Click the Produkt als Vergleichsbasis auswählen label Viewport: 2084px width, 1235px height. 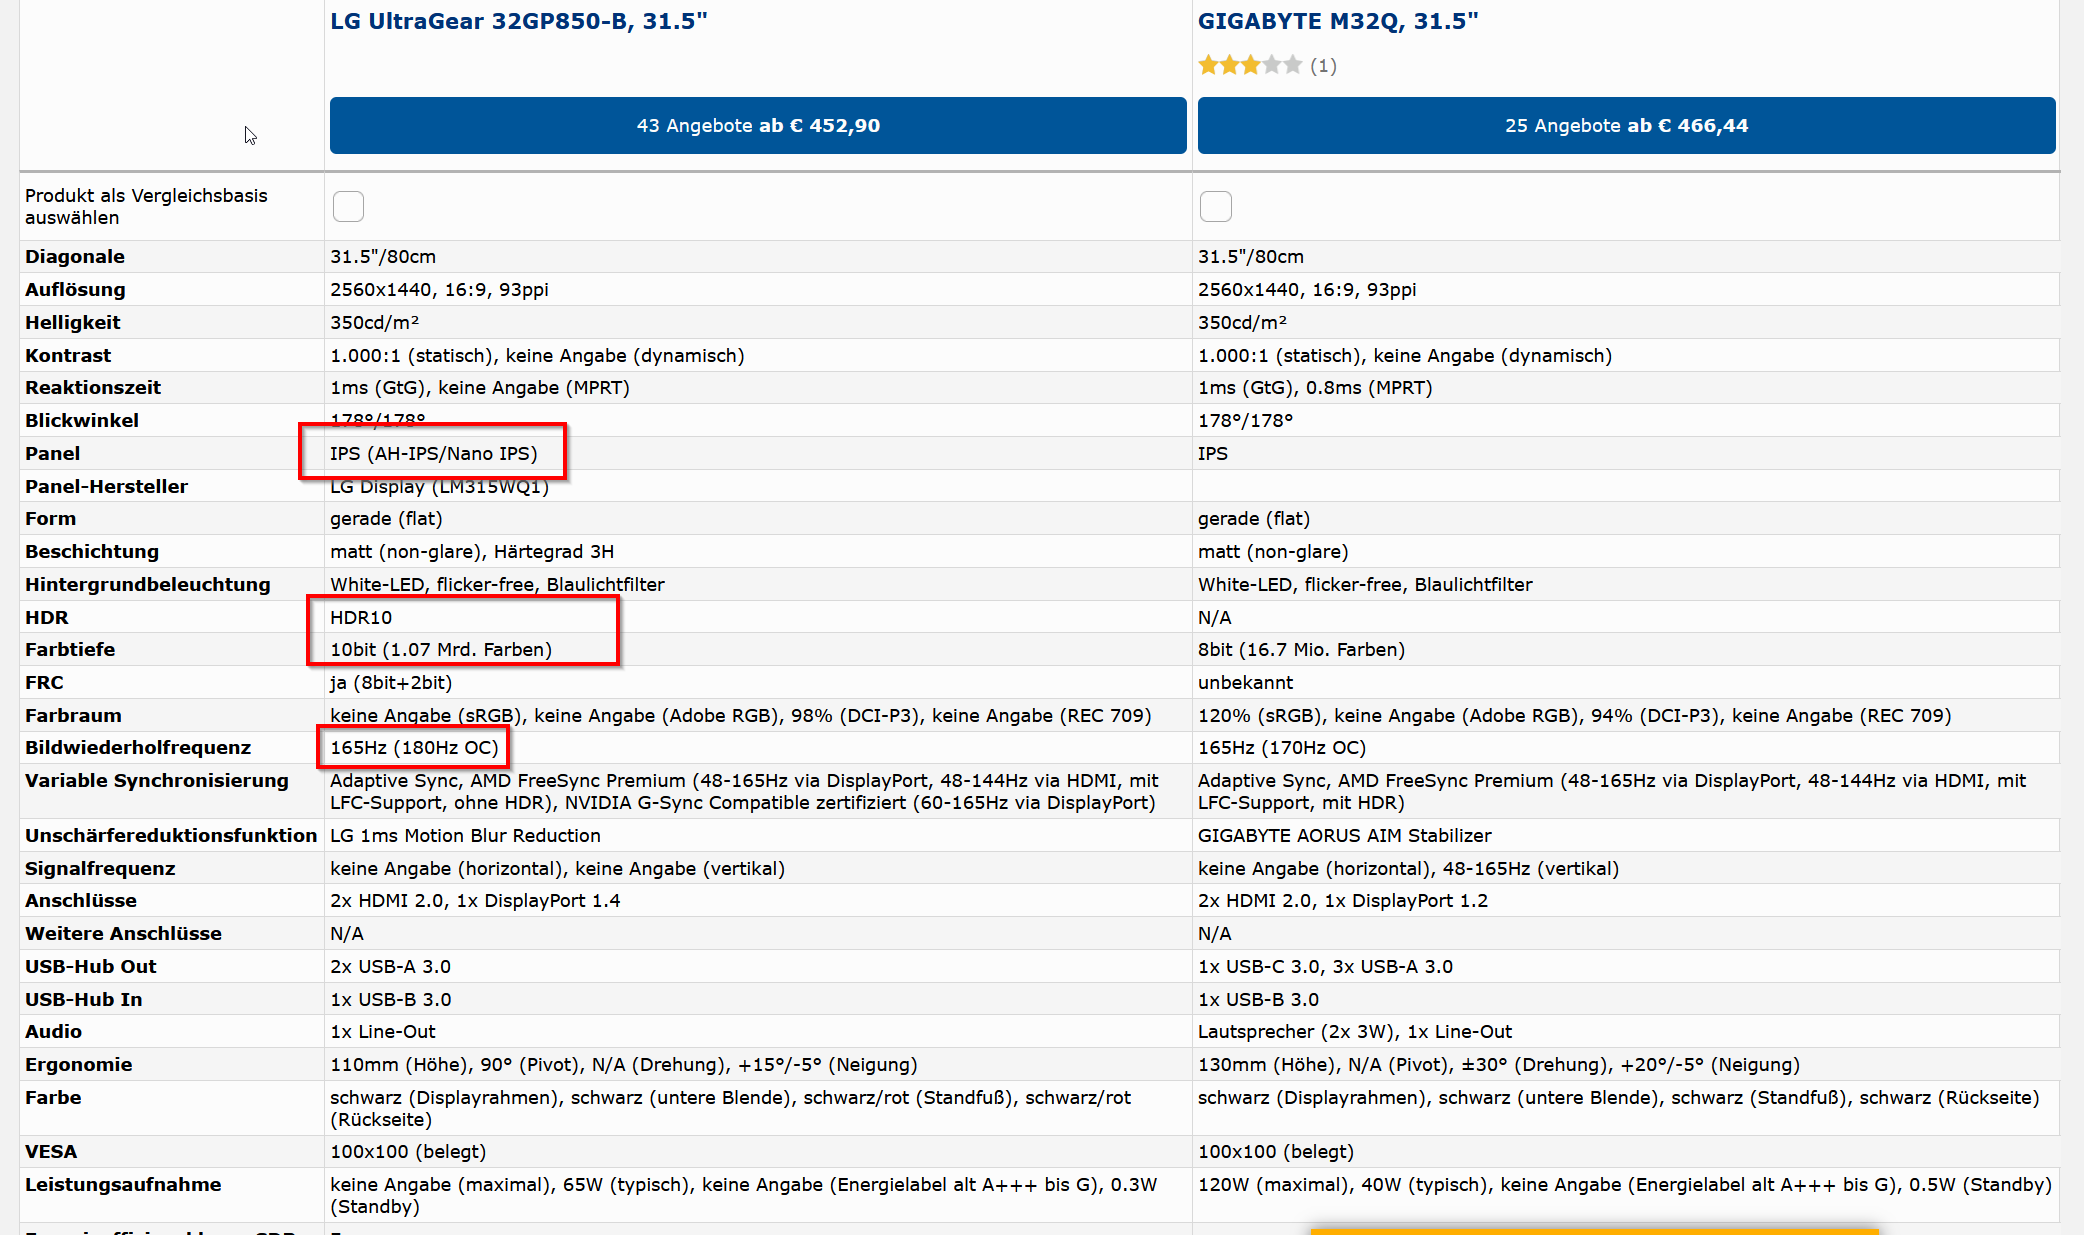[x=146, y=206]
